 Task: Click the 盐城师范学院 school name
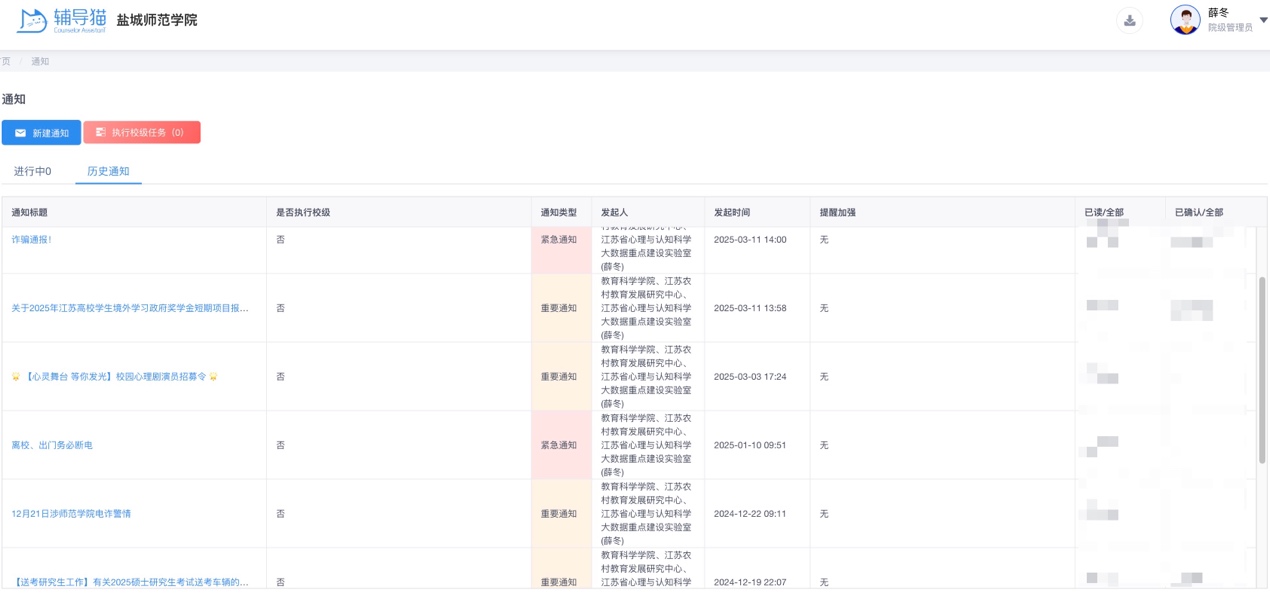pos(157,20)
